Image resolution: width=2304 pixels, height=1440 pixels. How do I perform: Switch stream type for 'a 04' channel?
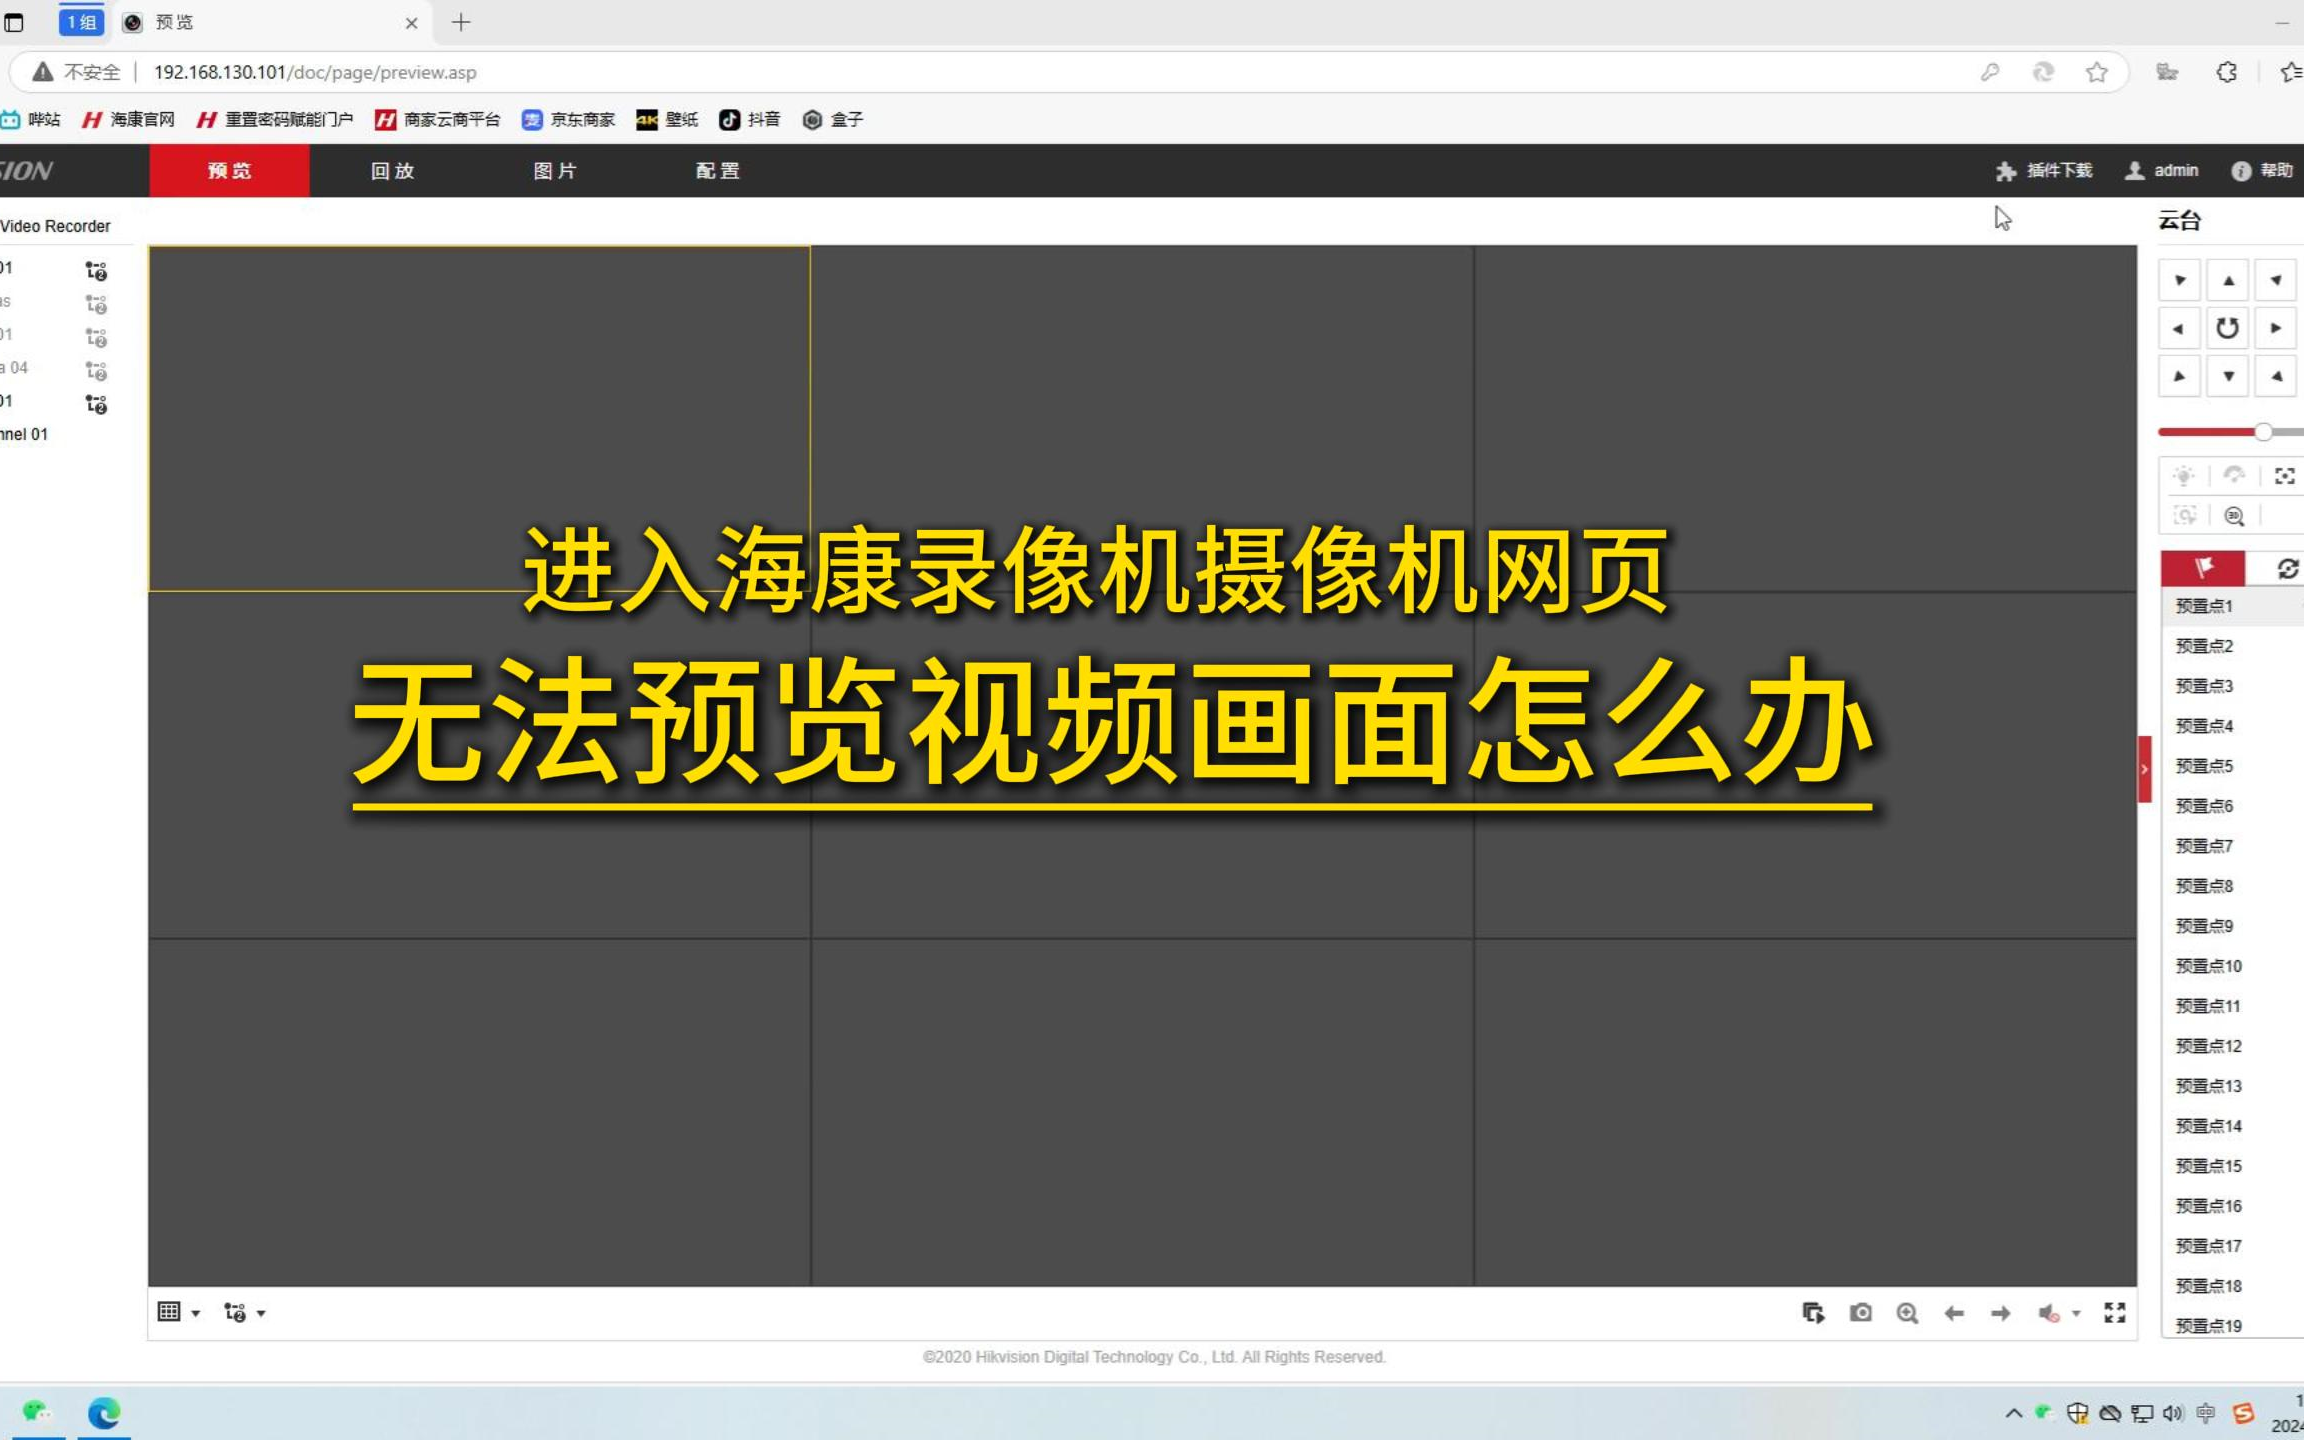[x=96, y=371]
